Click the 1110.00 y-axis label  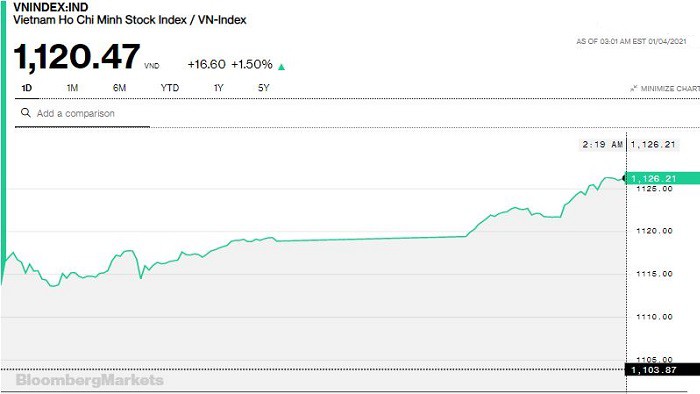654,317
